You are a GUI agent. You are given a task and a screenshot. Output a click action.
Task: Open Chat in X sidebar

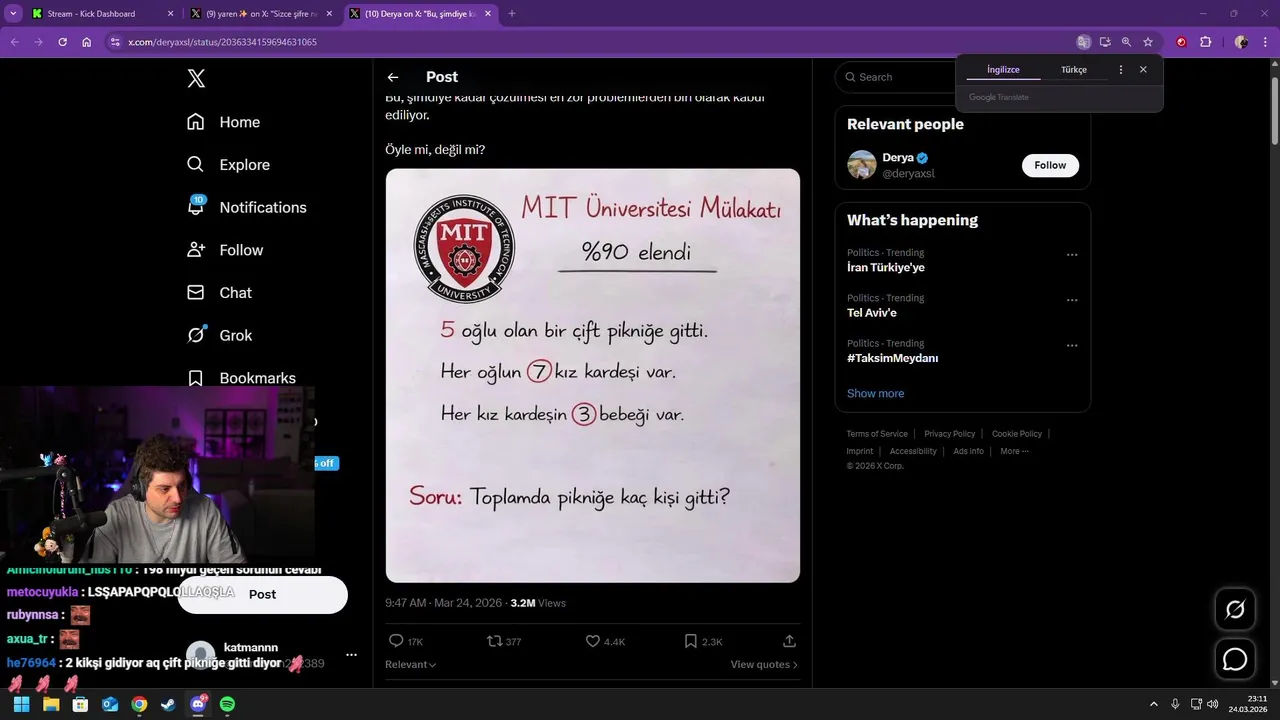pos(219,293)
